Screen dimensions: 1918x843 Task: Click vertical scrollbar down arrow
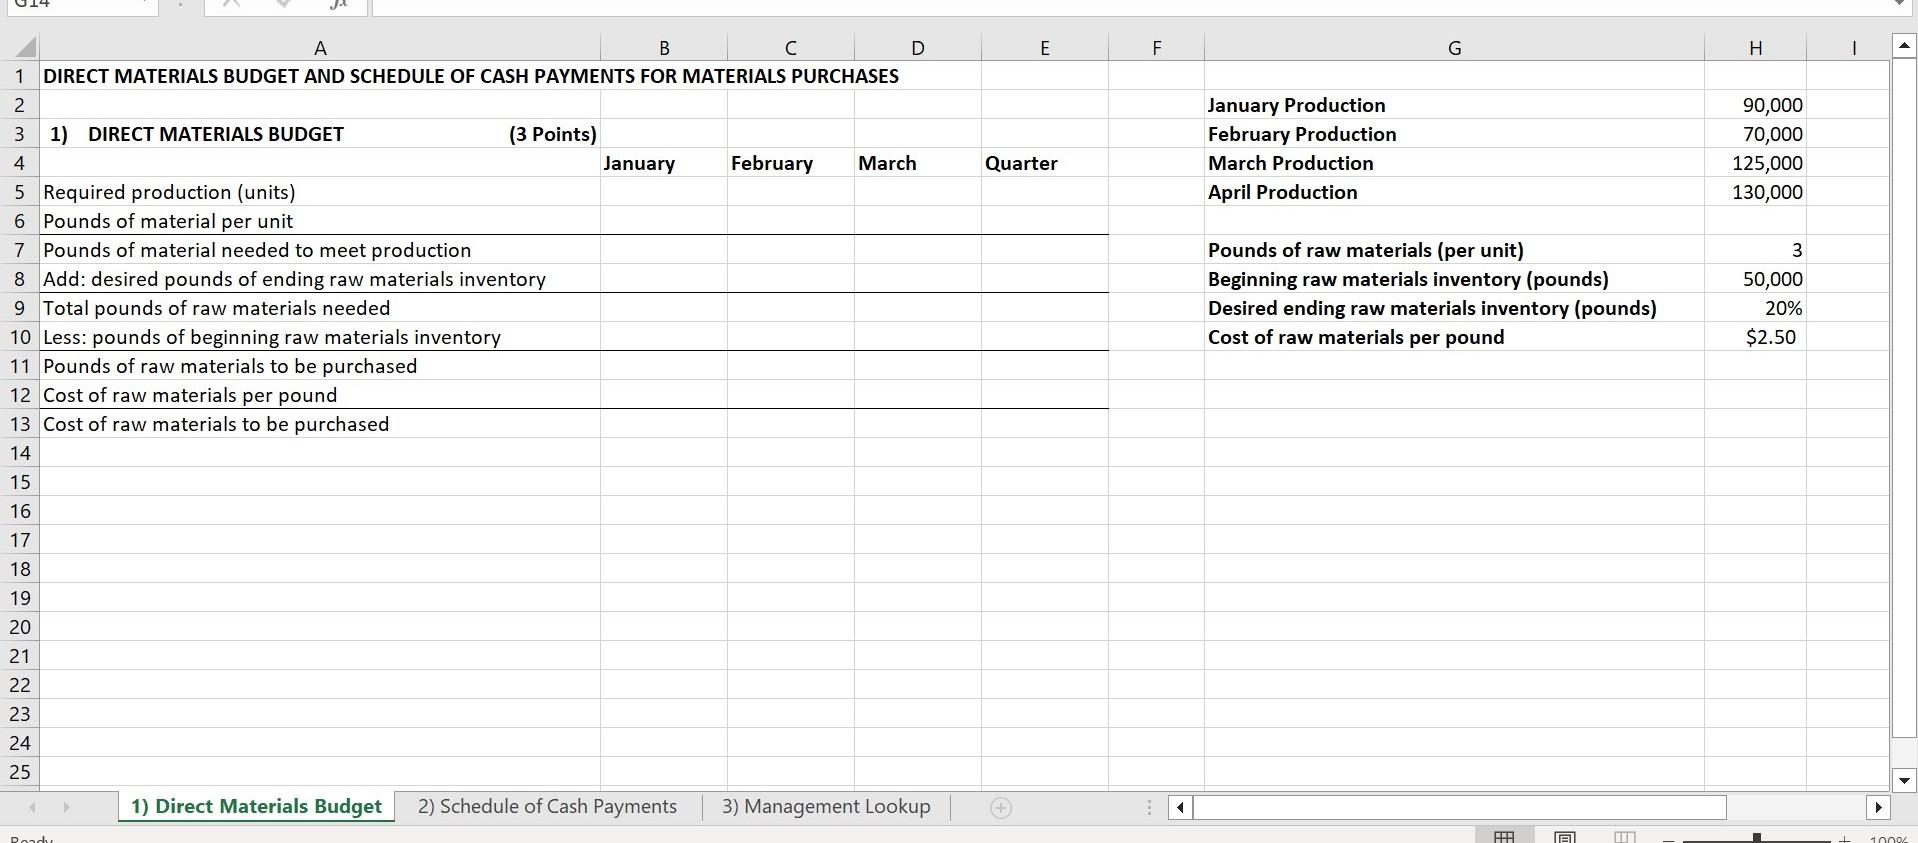[x=1904, y=780]
